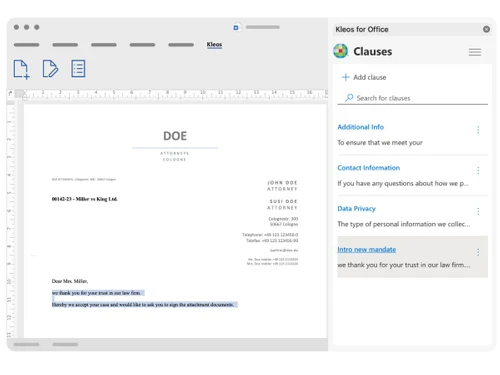Click the highlighted 'Hereby we accept your case' sentence
The height and width of the screenshot is (375, 500).
(144, 305)
